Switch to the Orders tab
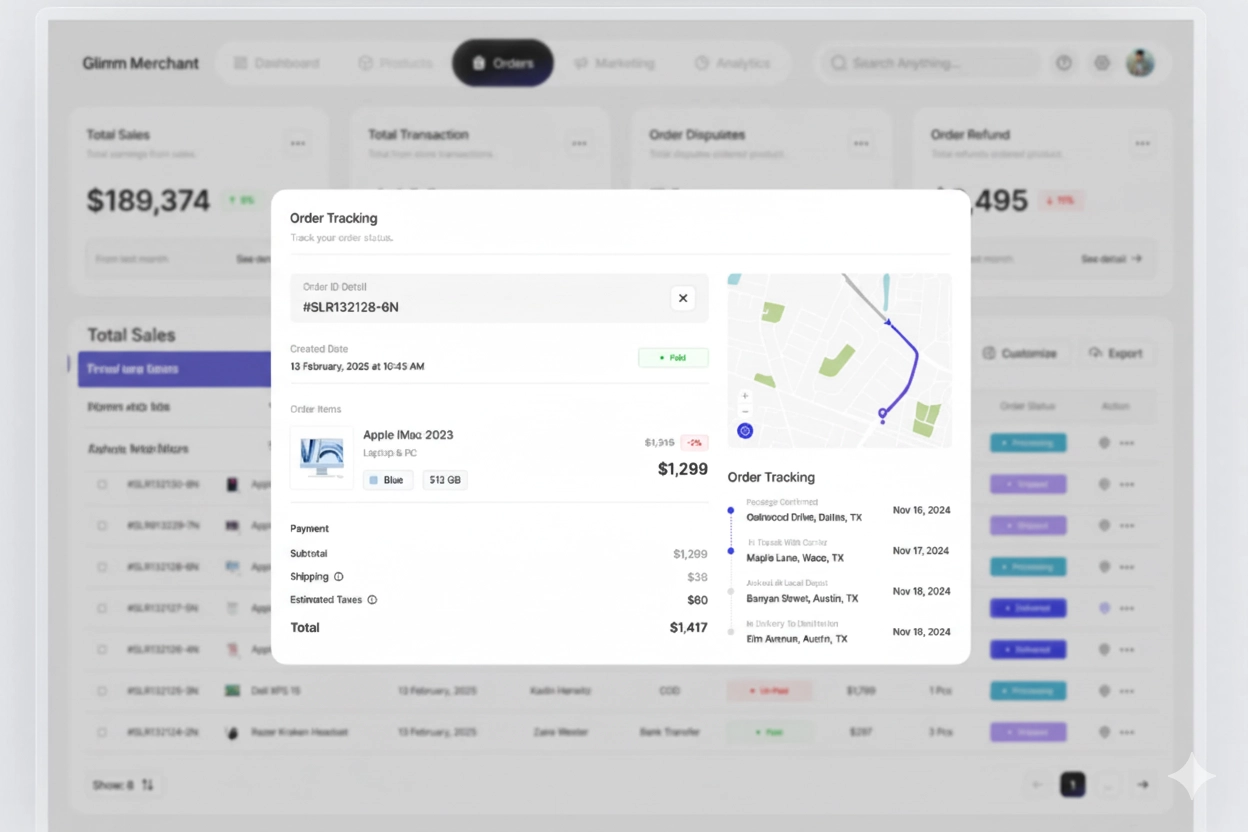The height and width of the screenshot is (832, 1248). coord(503,63)
